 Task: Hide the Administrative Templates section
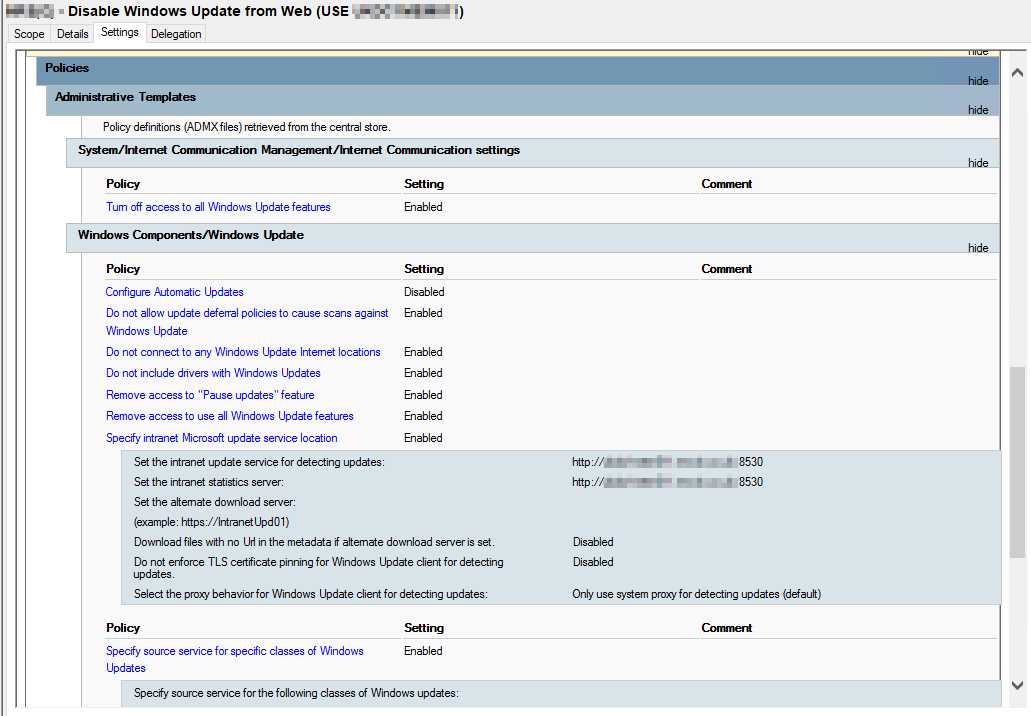pyautogui.click(x=978, y=109)
